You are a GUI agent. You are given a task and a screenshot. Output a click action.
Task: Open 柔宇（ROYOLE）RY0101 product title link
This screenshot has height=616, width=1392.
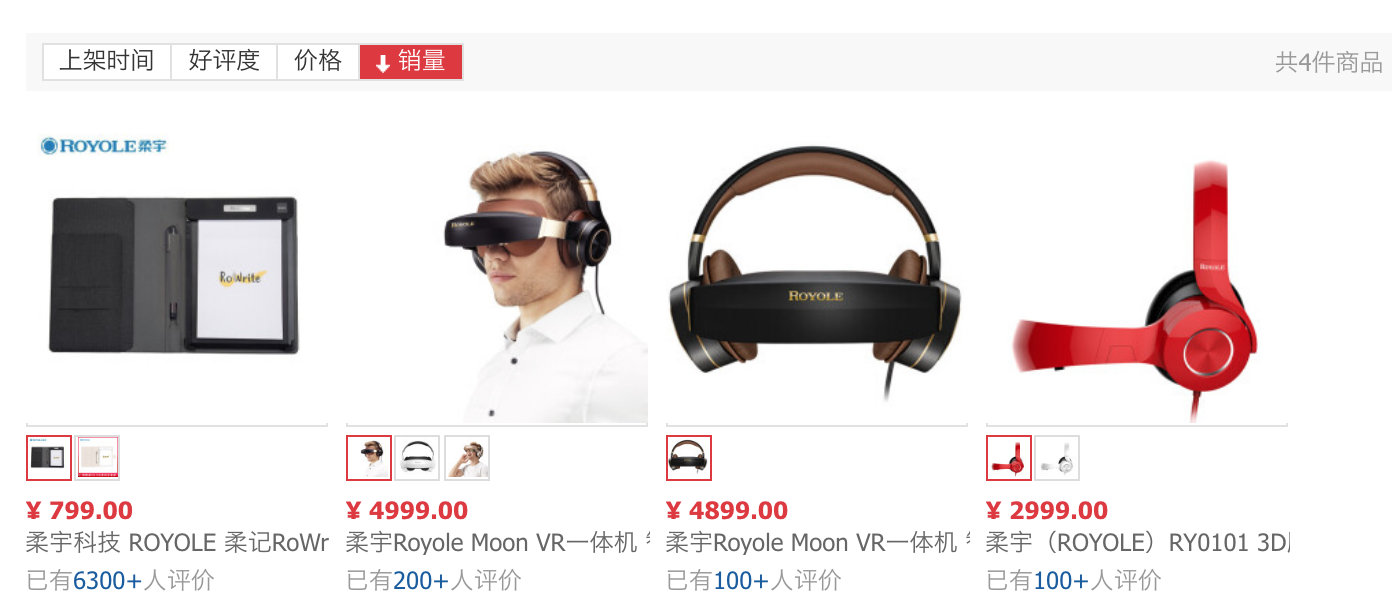point(1137,543)
